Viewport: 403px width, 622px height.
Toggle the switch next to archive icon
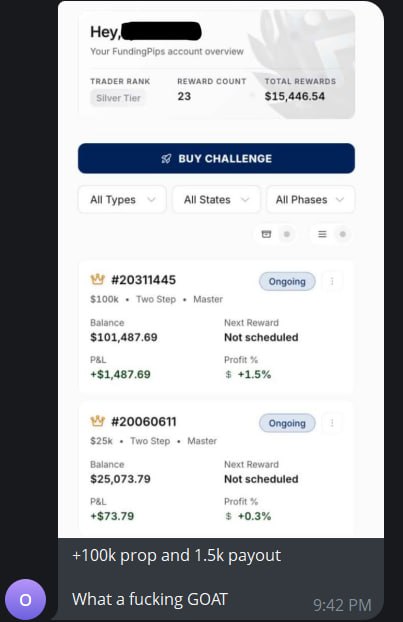pyautogui.click(x=286, y=234)
